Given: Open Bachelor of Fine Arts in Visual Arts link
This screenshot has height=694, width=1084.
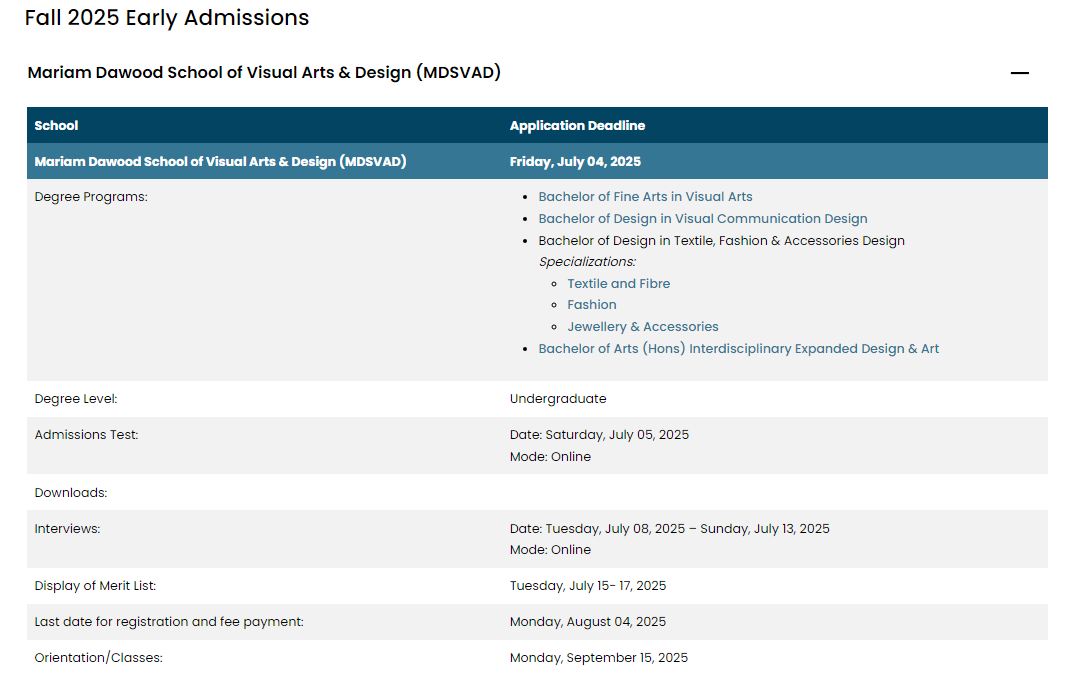Looking at the screenshot, I should tap(645, 196).
